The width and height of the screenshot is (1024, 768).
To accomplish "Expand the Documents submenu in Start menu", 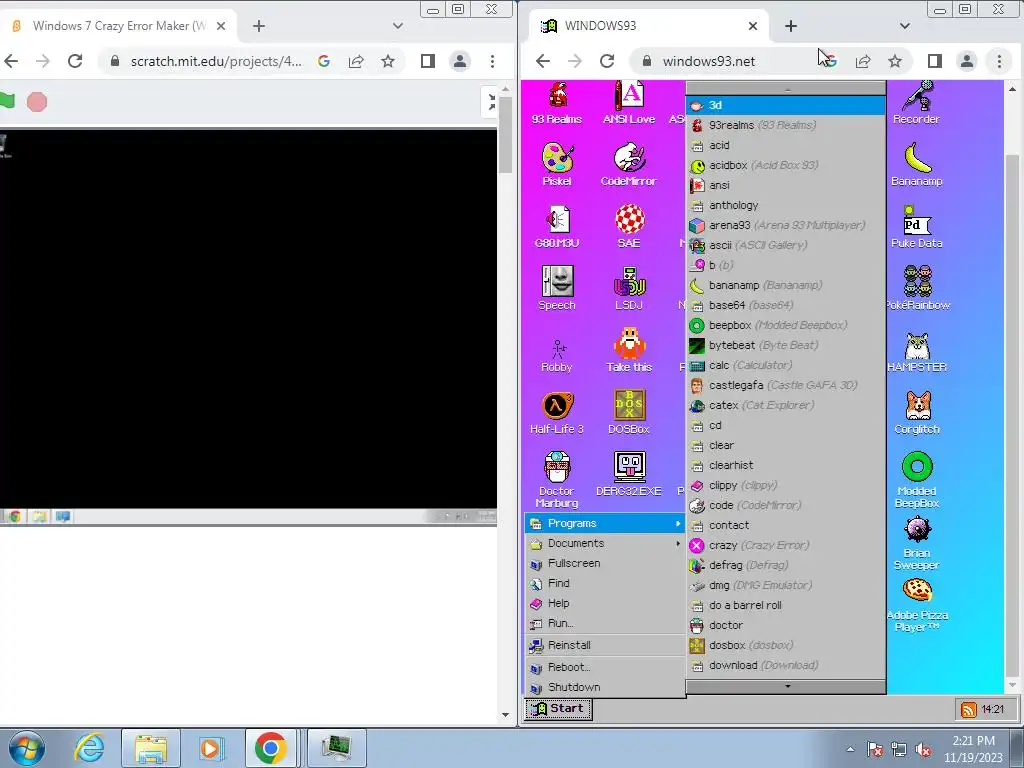I will point(605,543).
